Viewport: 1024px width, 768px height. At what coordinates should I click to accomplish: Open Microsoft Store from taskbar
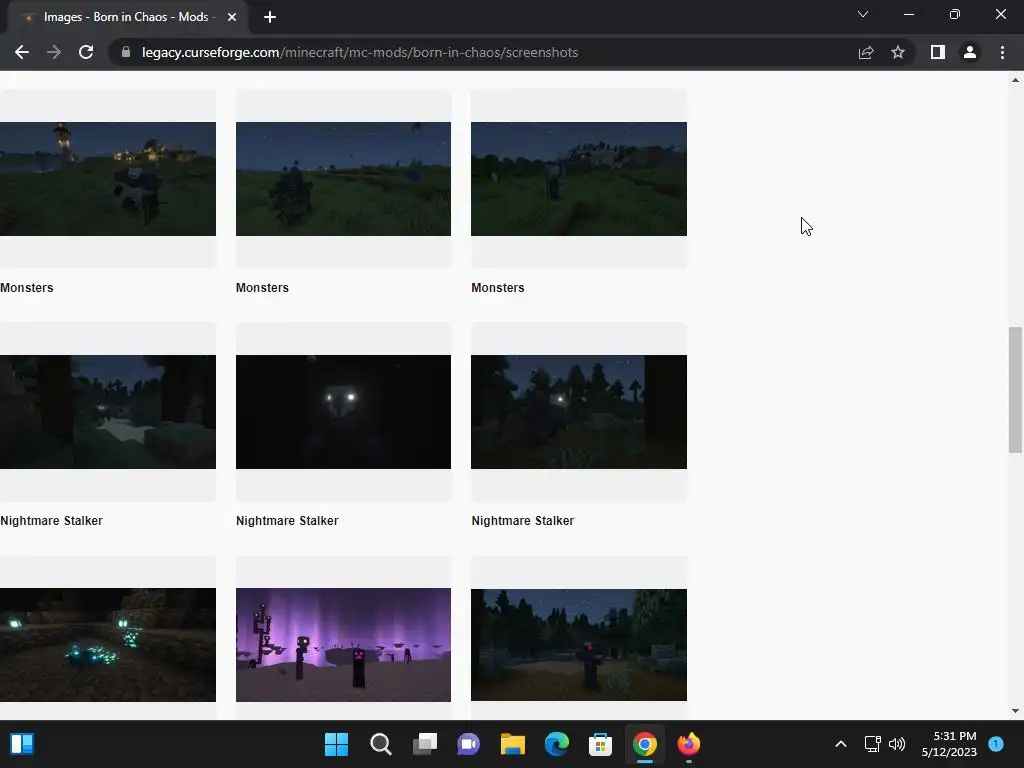[600, 744]
